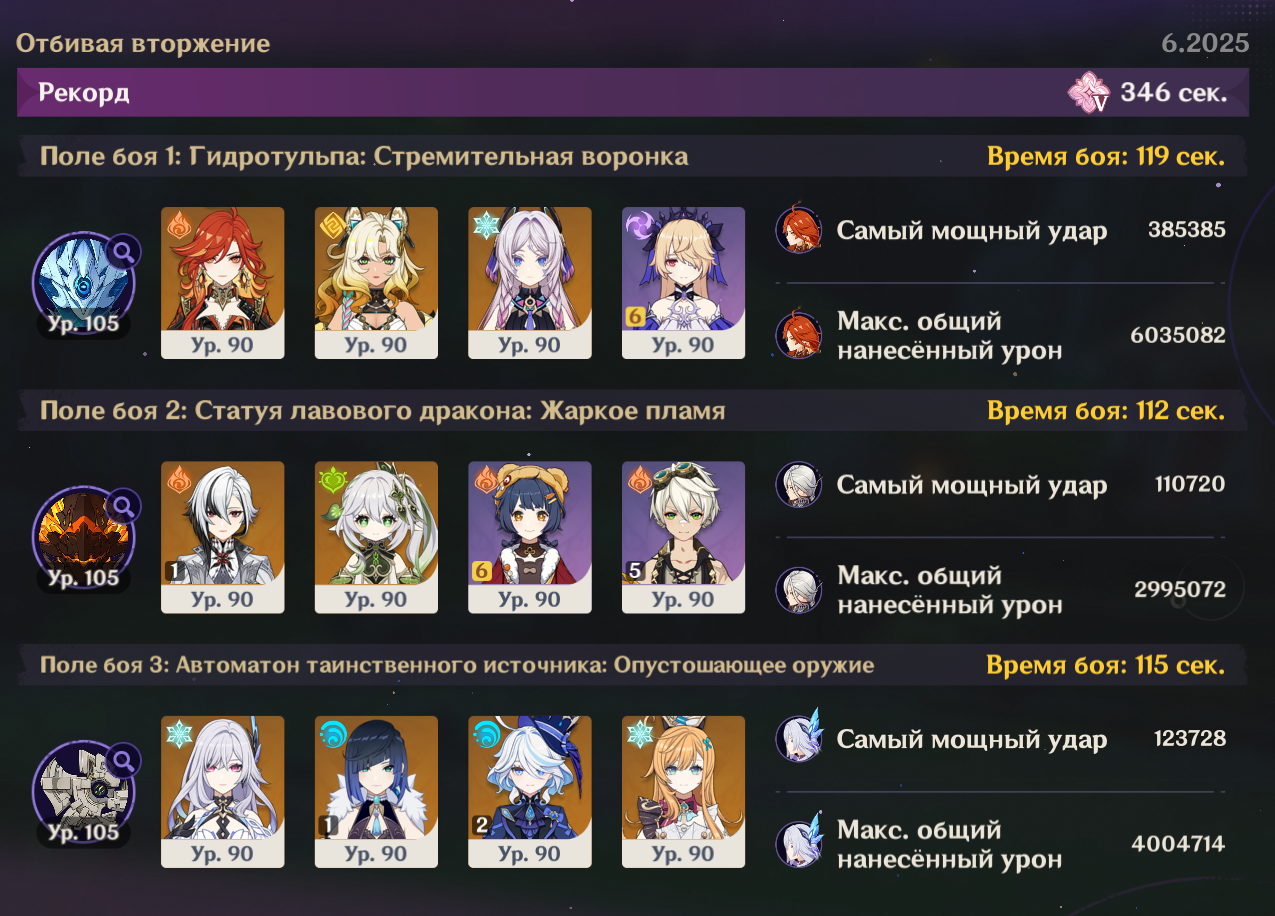Select the black-white haired Pyro character portrait

click(x=223, y=537)
